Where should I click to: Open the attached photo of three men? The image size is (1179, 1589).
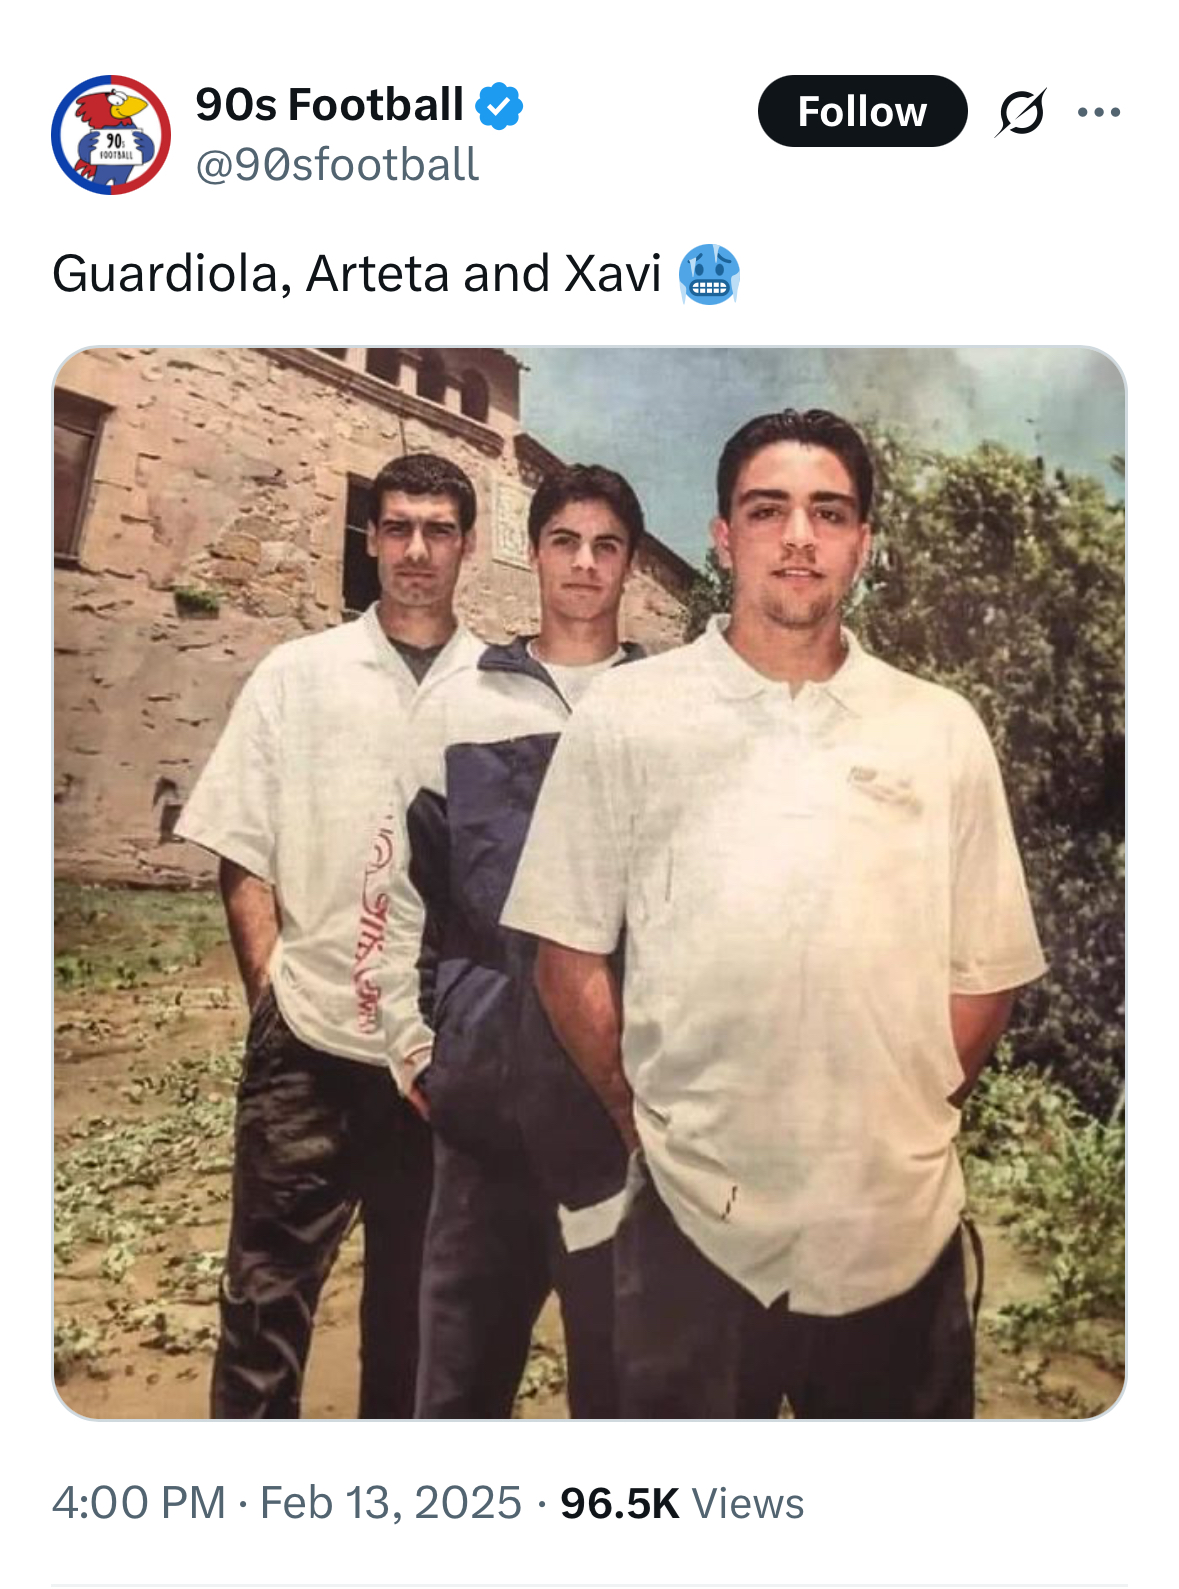(589, 883)
